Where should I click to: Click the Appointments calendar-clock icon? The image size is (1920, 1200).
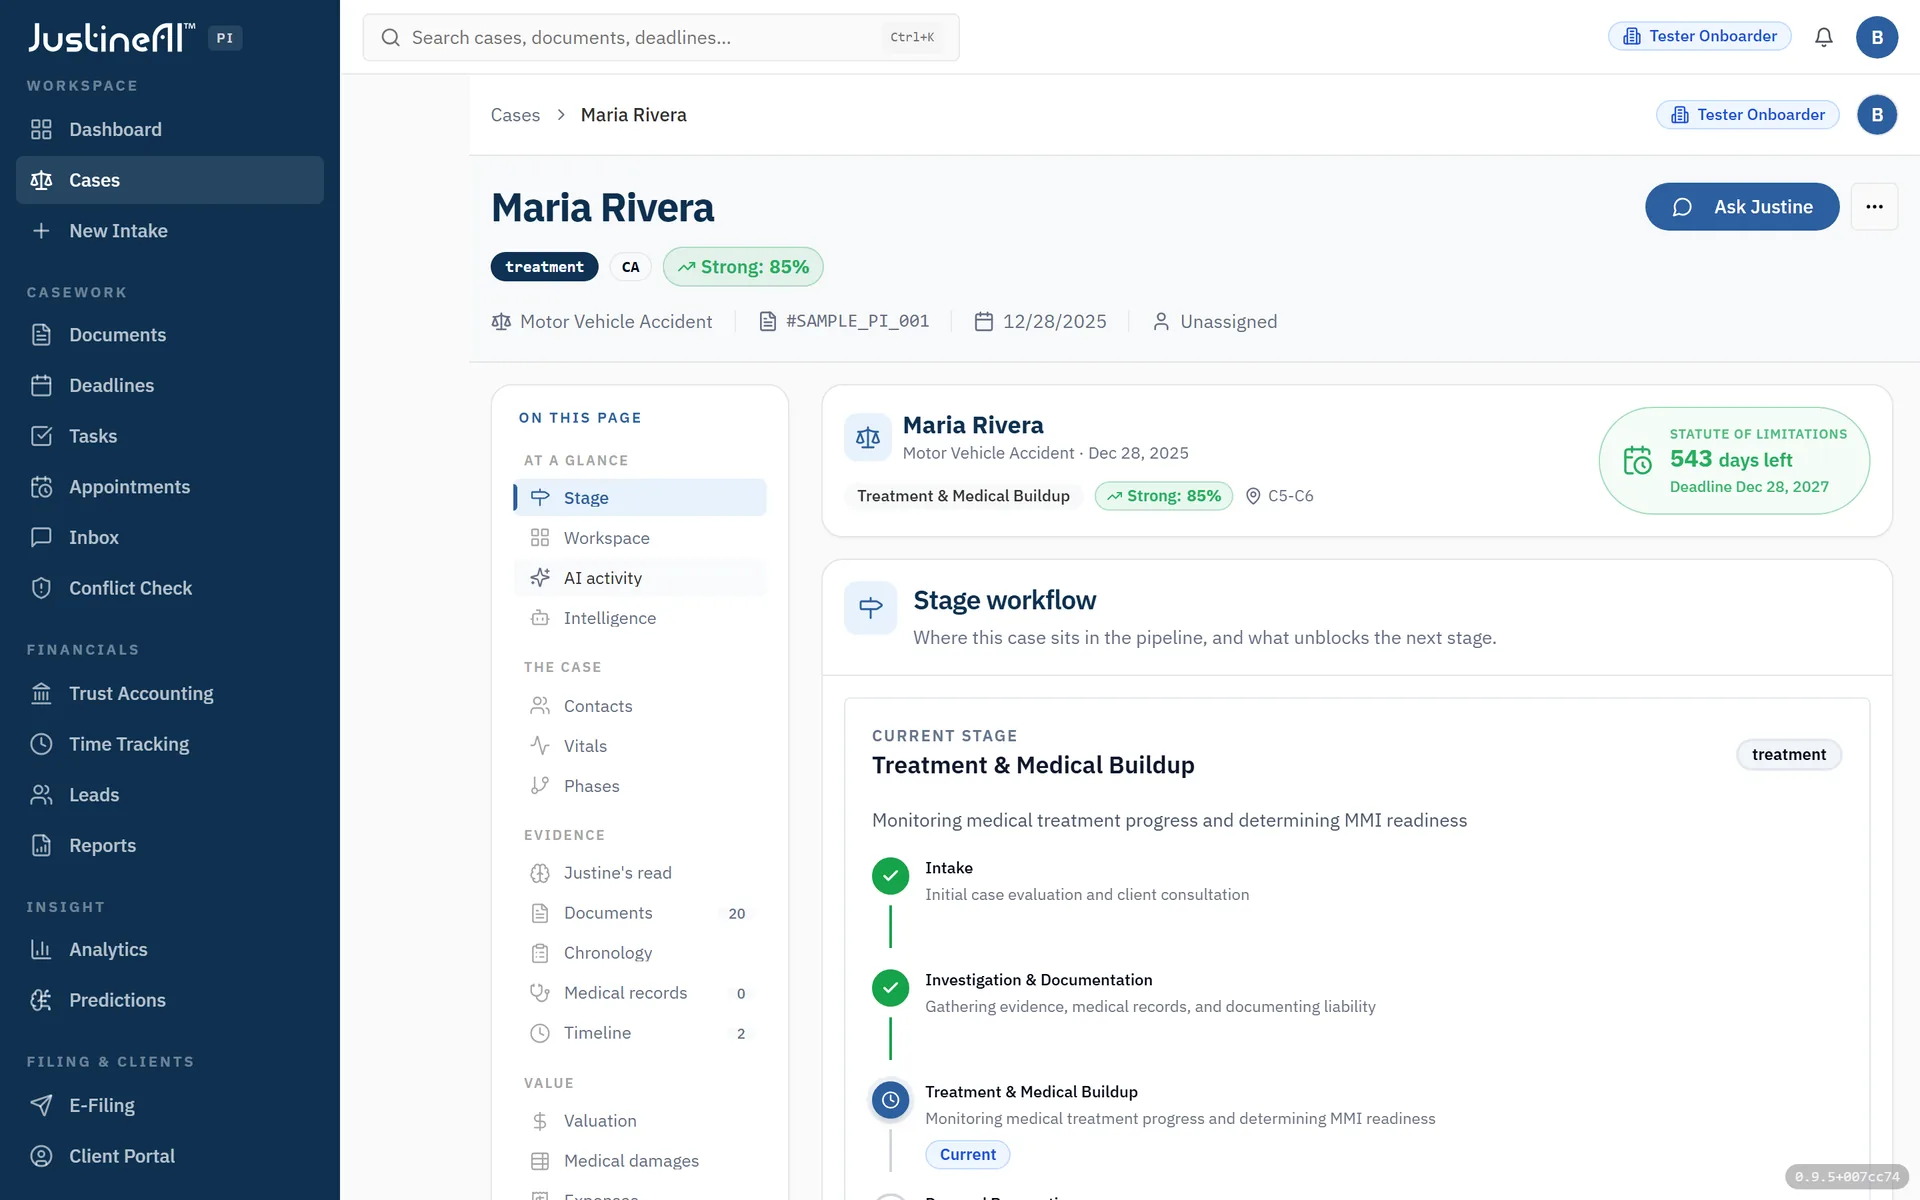coord(41,487)
